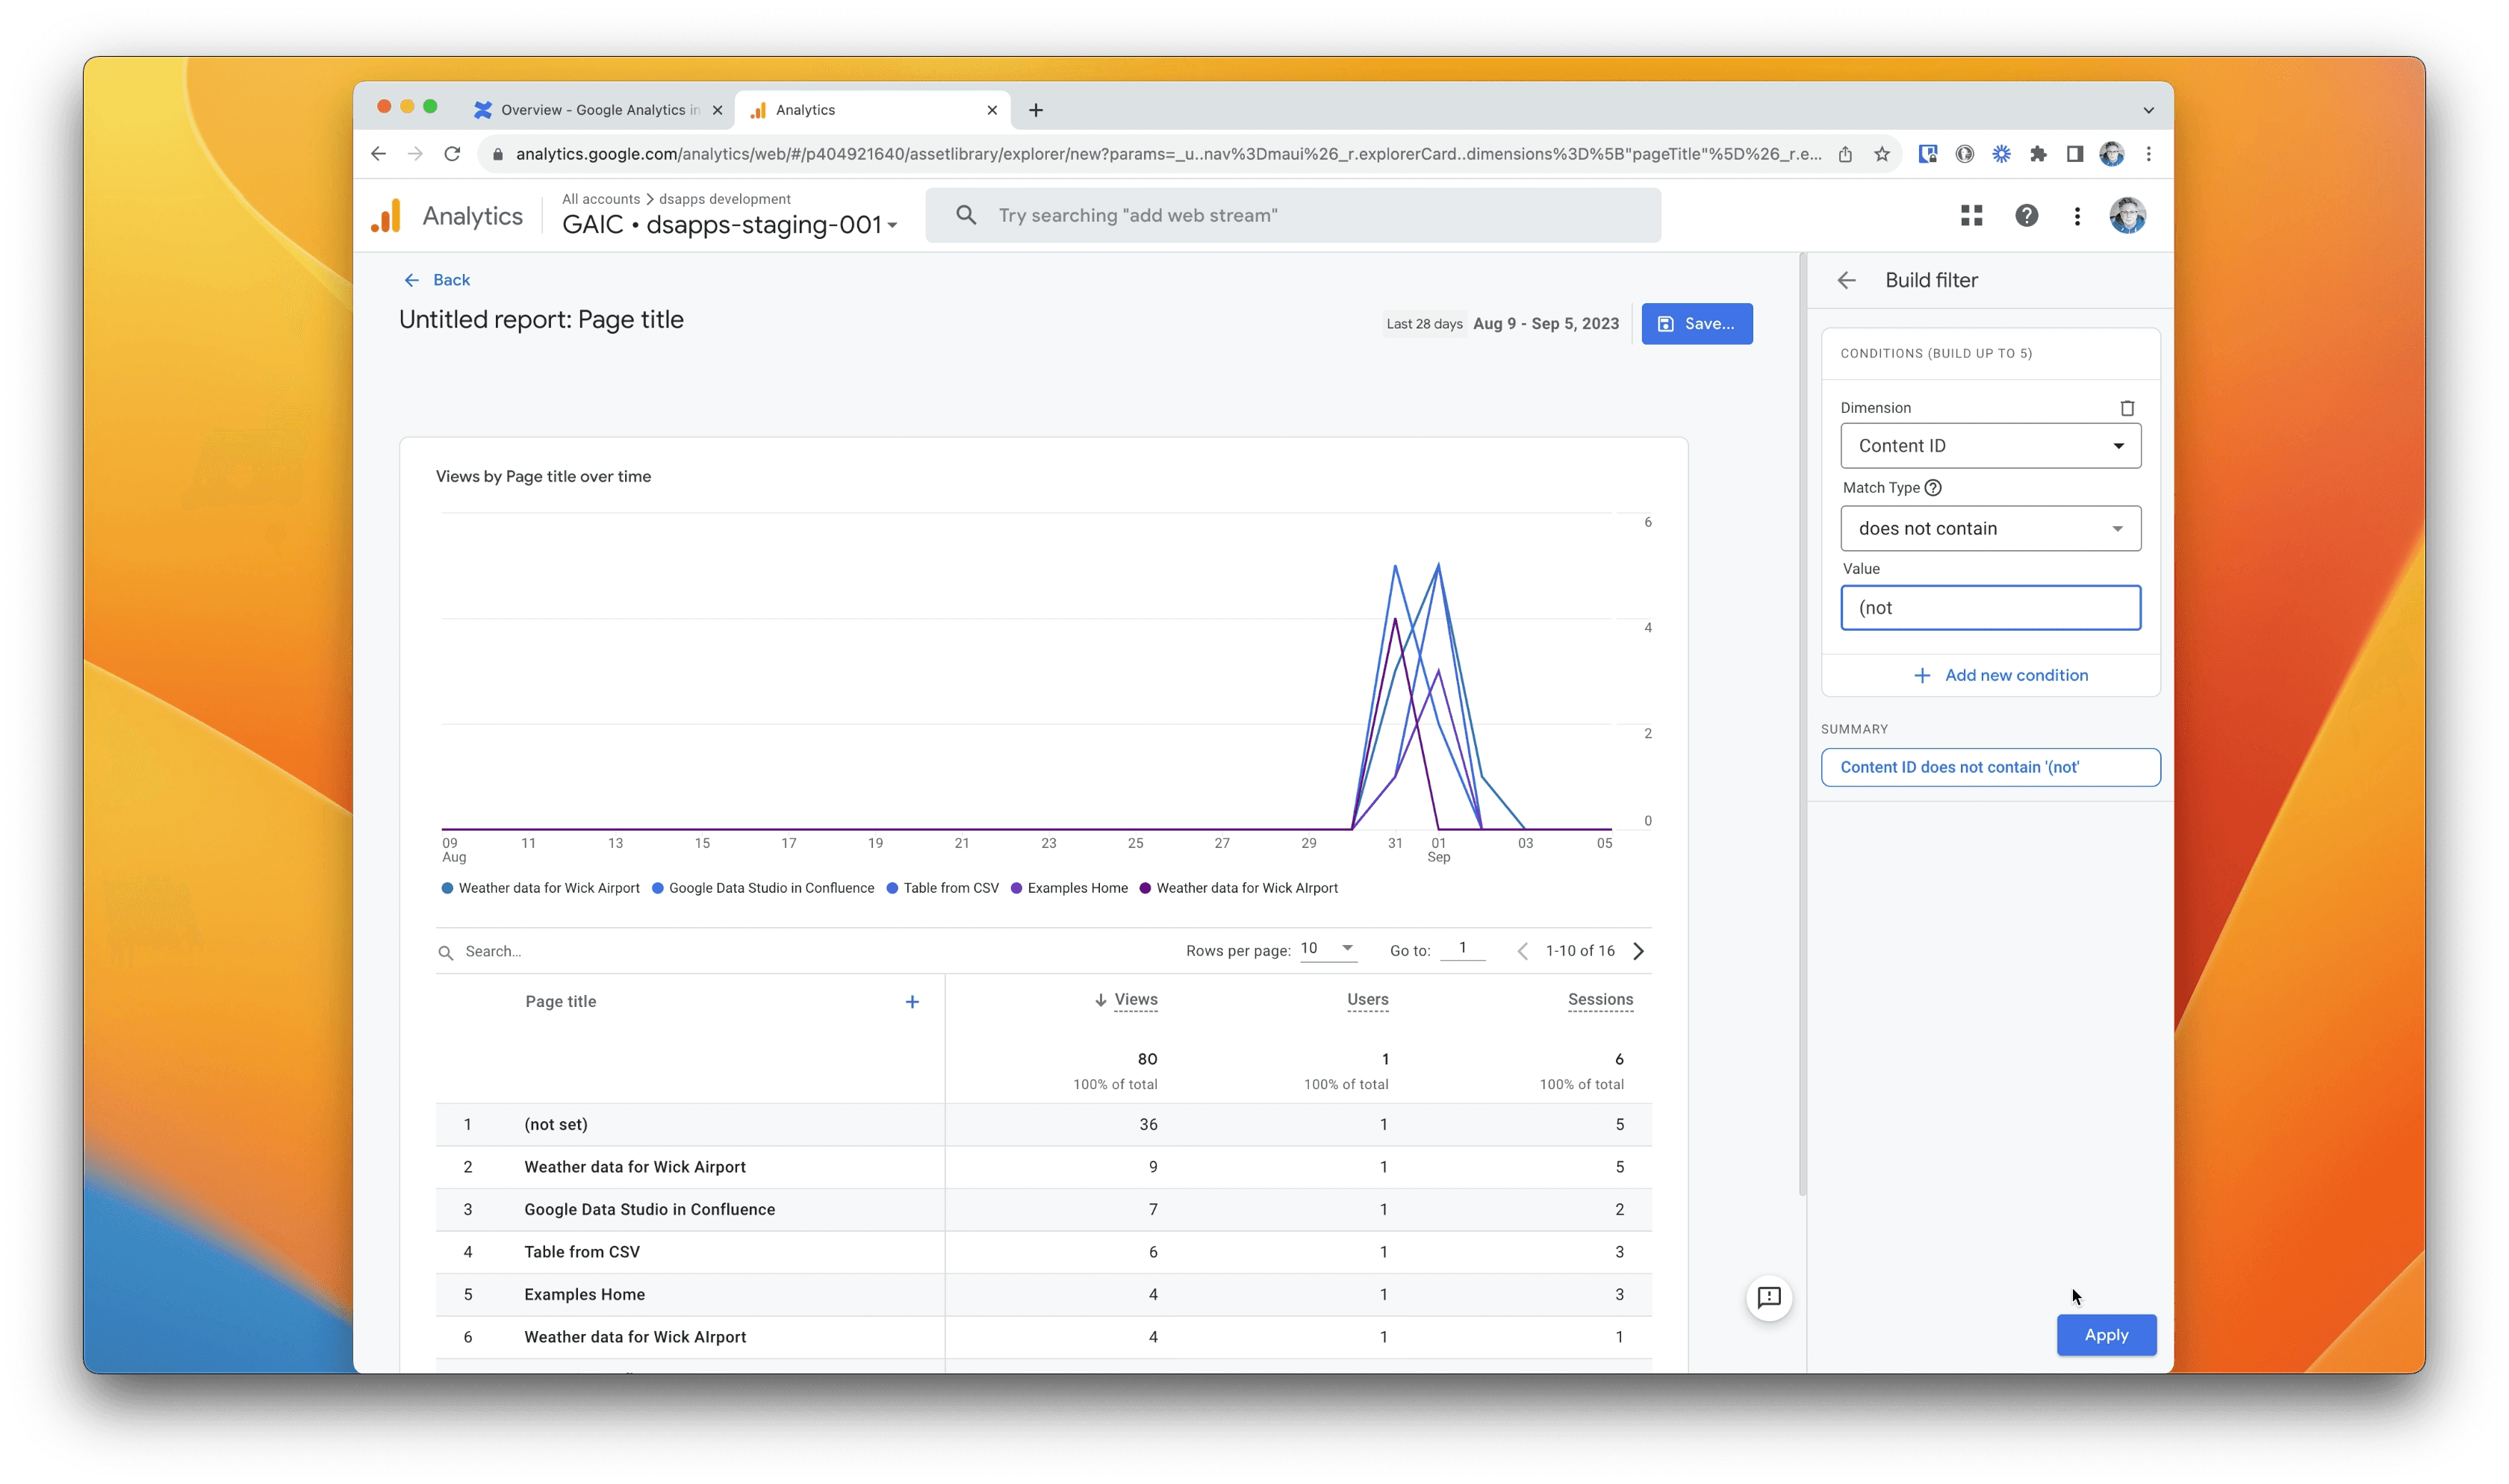The image size is (2509, 1484).
Task: Click Page title column header
Action: click(x=560, y=1002)
